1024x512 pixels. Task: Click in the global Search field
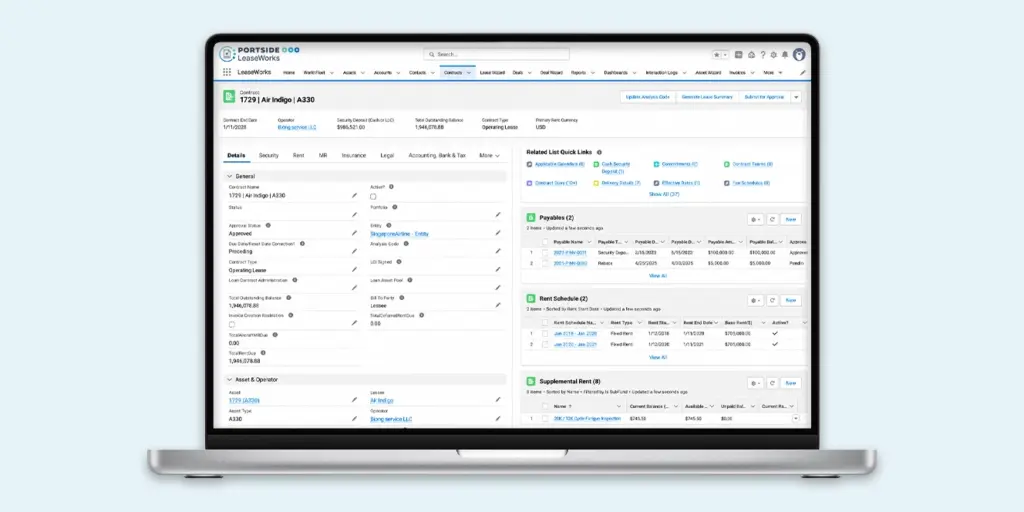(496, 54)
